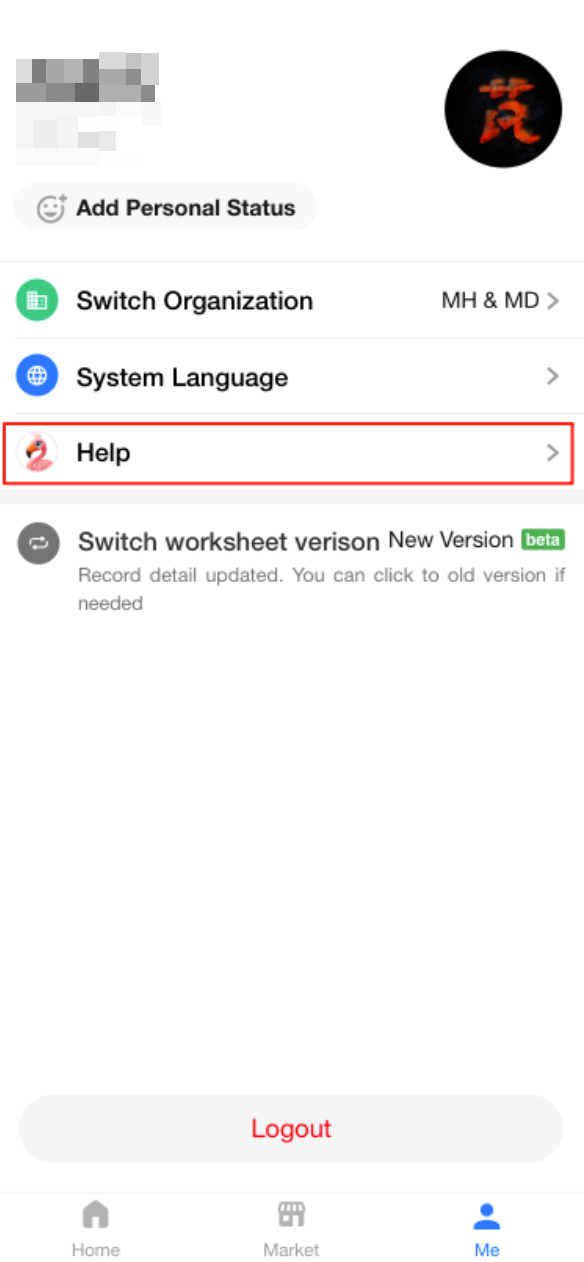This screenshot has width=584, height=1262.
Task: Tap the red Logout button
Action: click(x=291, y=1129)
